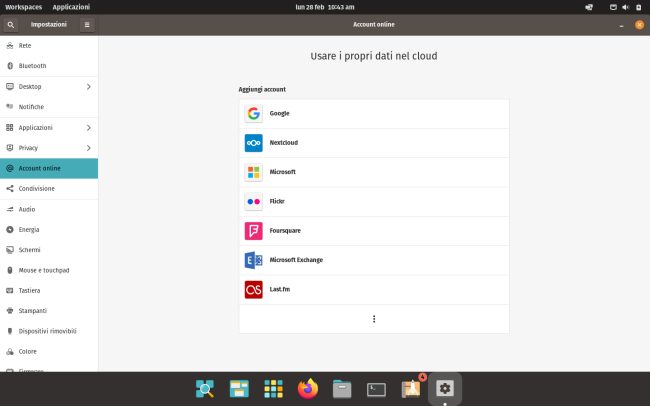This screenshot has width=650, height=406.
Task: Click the Microsoft logo icon
Action: [x=253, y=172]
